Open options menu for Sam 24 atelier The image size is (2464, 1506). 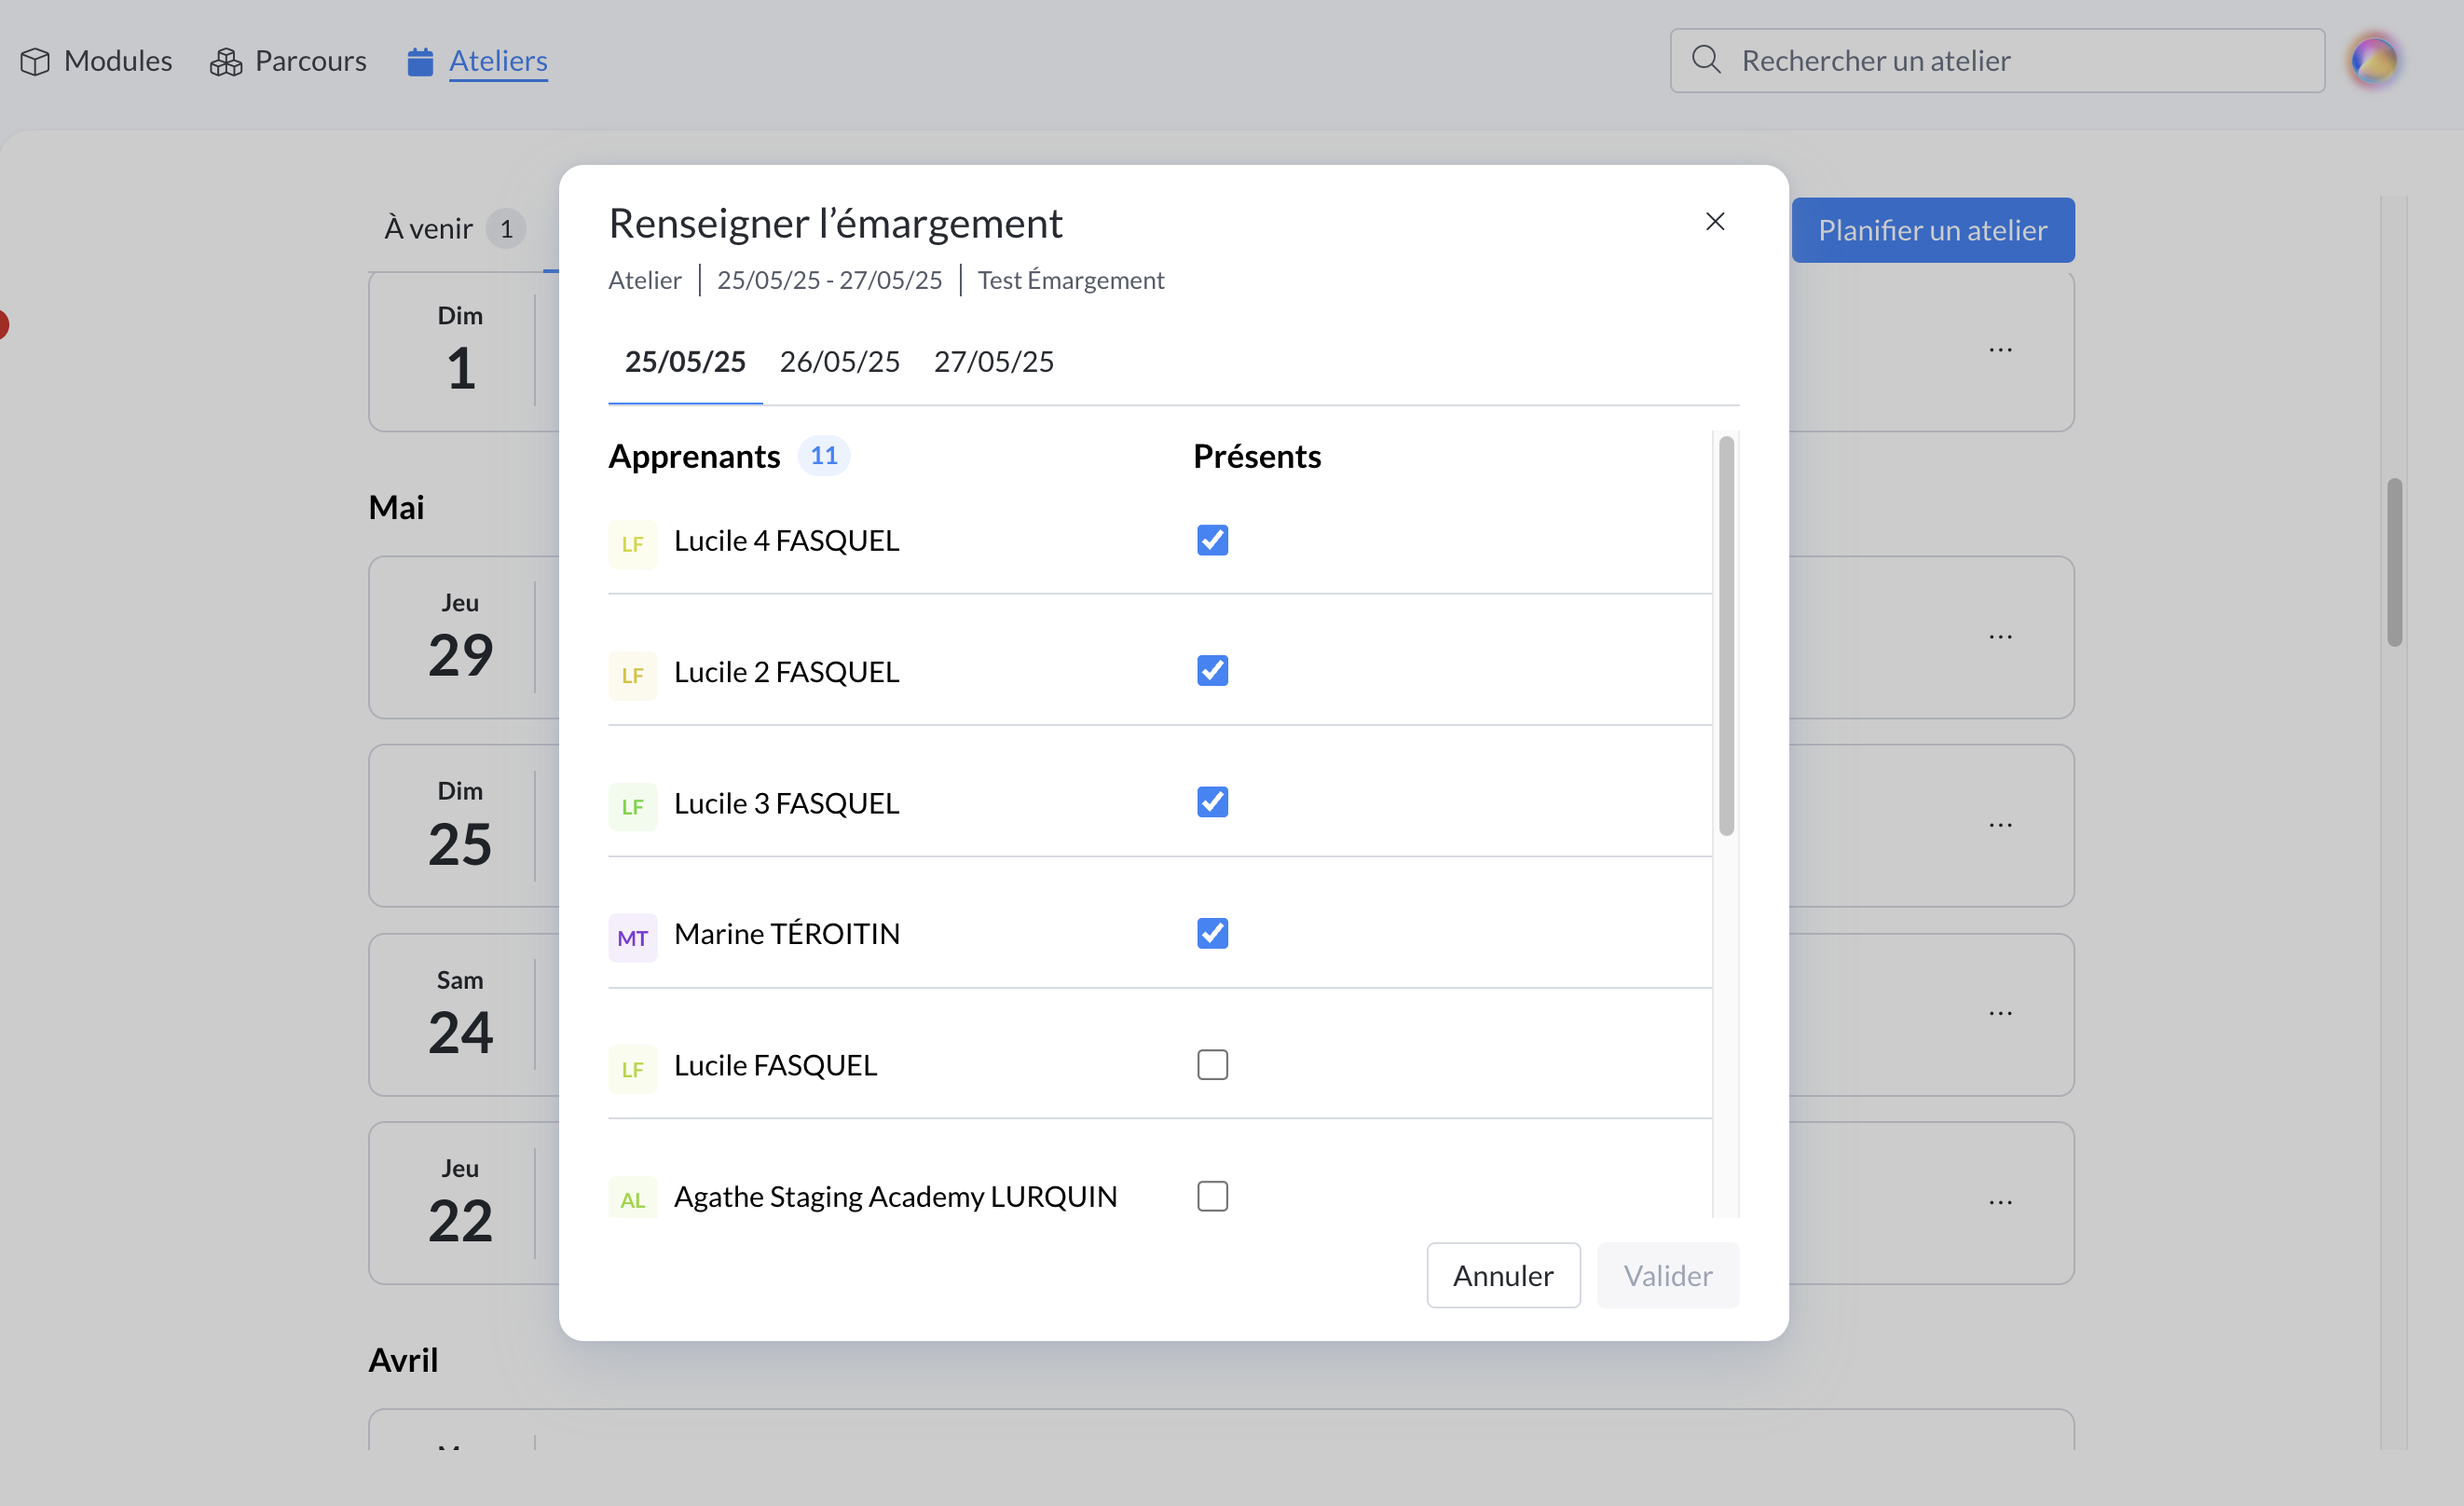2000,1014
